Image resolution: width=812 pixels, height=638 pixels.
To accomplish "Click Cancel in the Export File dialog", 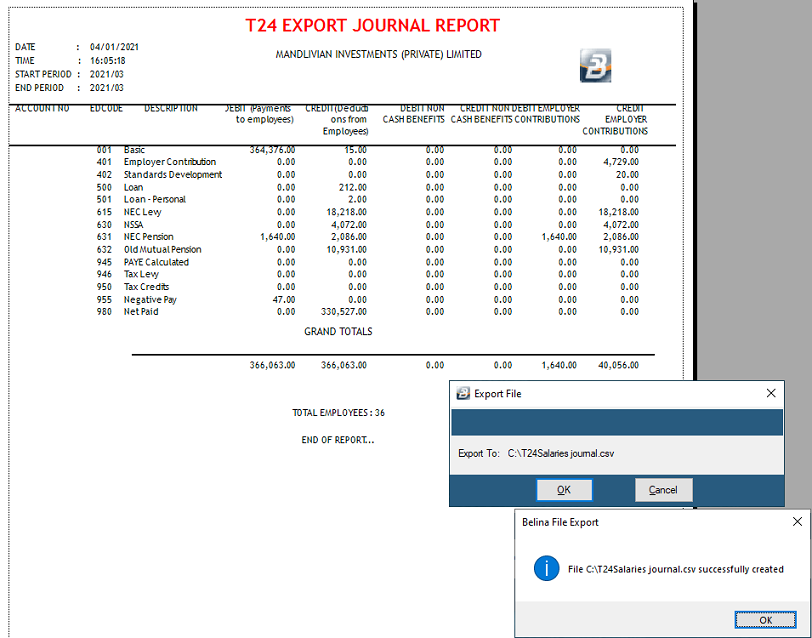I will point(663,490).
